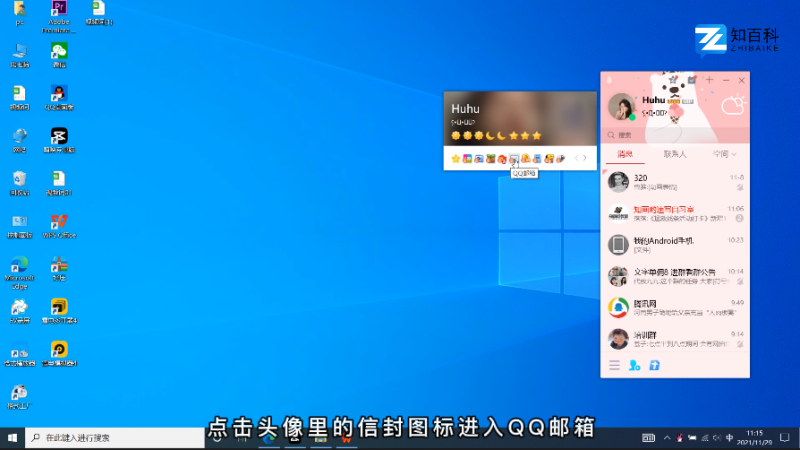This screenshot has height=450, width=800.
Task: Show hidden system tray icons
Action: coord(667,438)
